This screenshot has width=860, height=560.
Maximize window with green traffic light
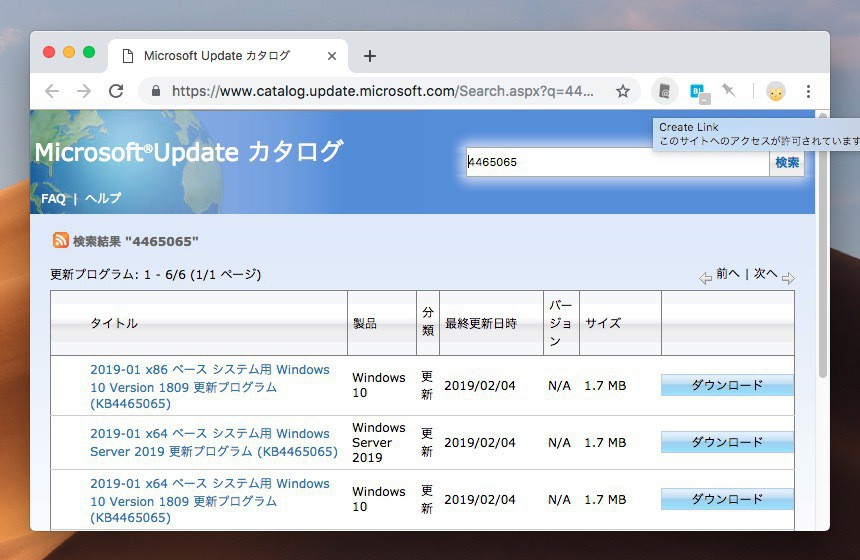coord(89,52)
